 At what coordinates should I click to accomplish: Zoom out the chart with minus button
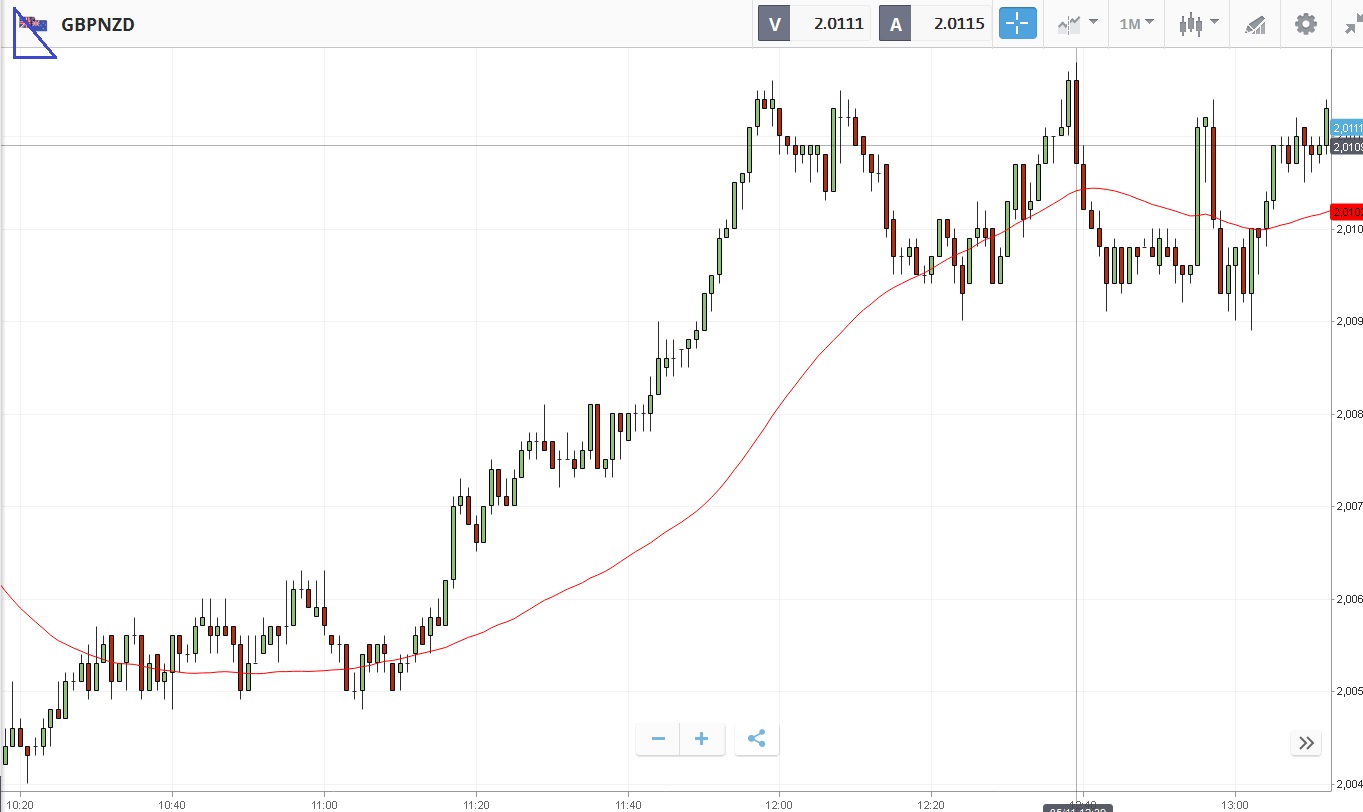[x=658, y=739]
